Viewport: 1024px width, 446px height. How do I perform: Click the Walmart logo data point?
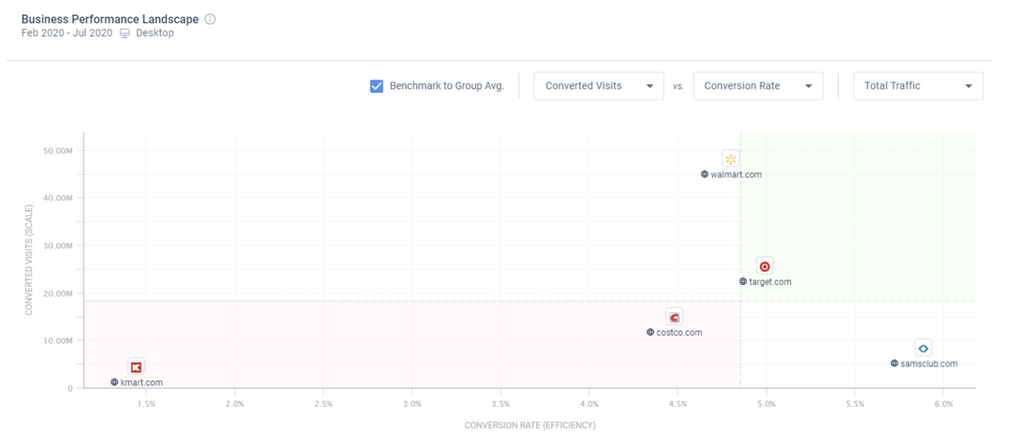click(731, 159)
